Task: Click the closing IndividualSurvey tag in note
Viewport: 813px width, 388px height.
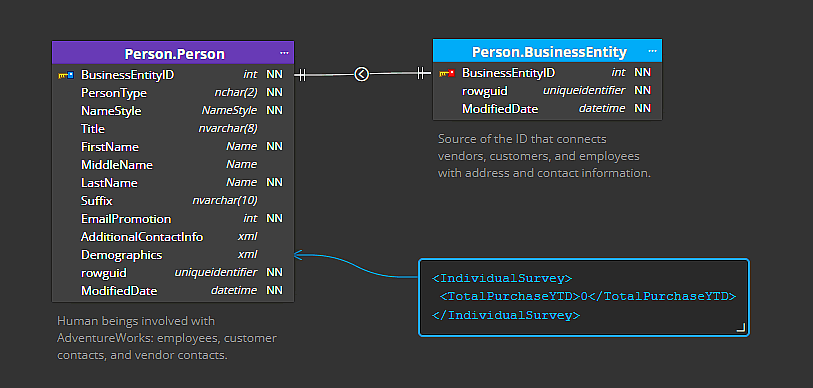Action: point(506,315)
